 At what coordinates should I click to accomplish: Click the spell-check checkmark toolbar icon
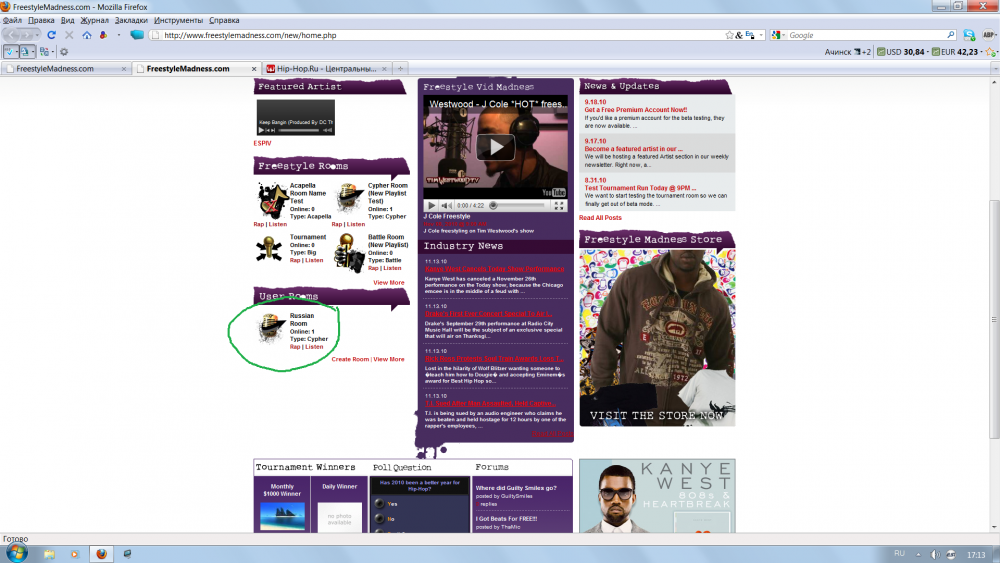[x=9, y=52]
